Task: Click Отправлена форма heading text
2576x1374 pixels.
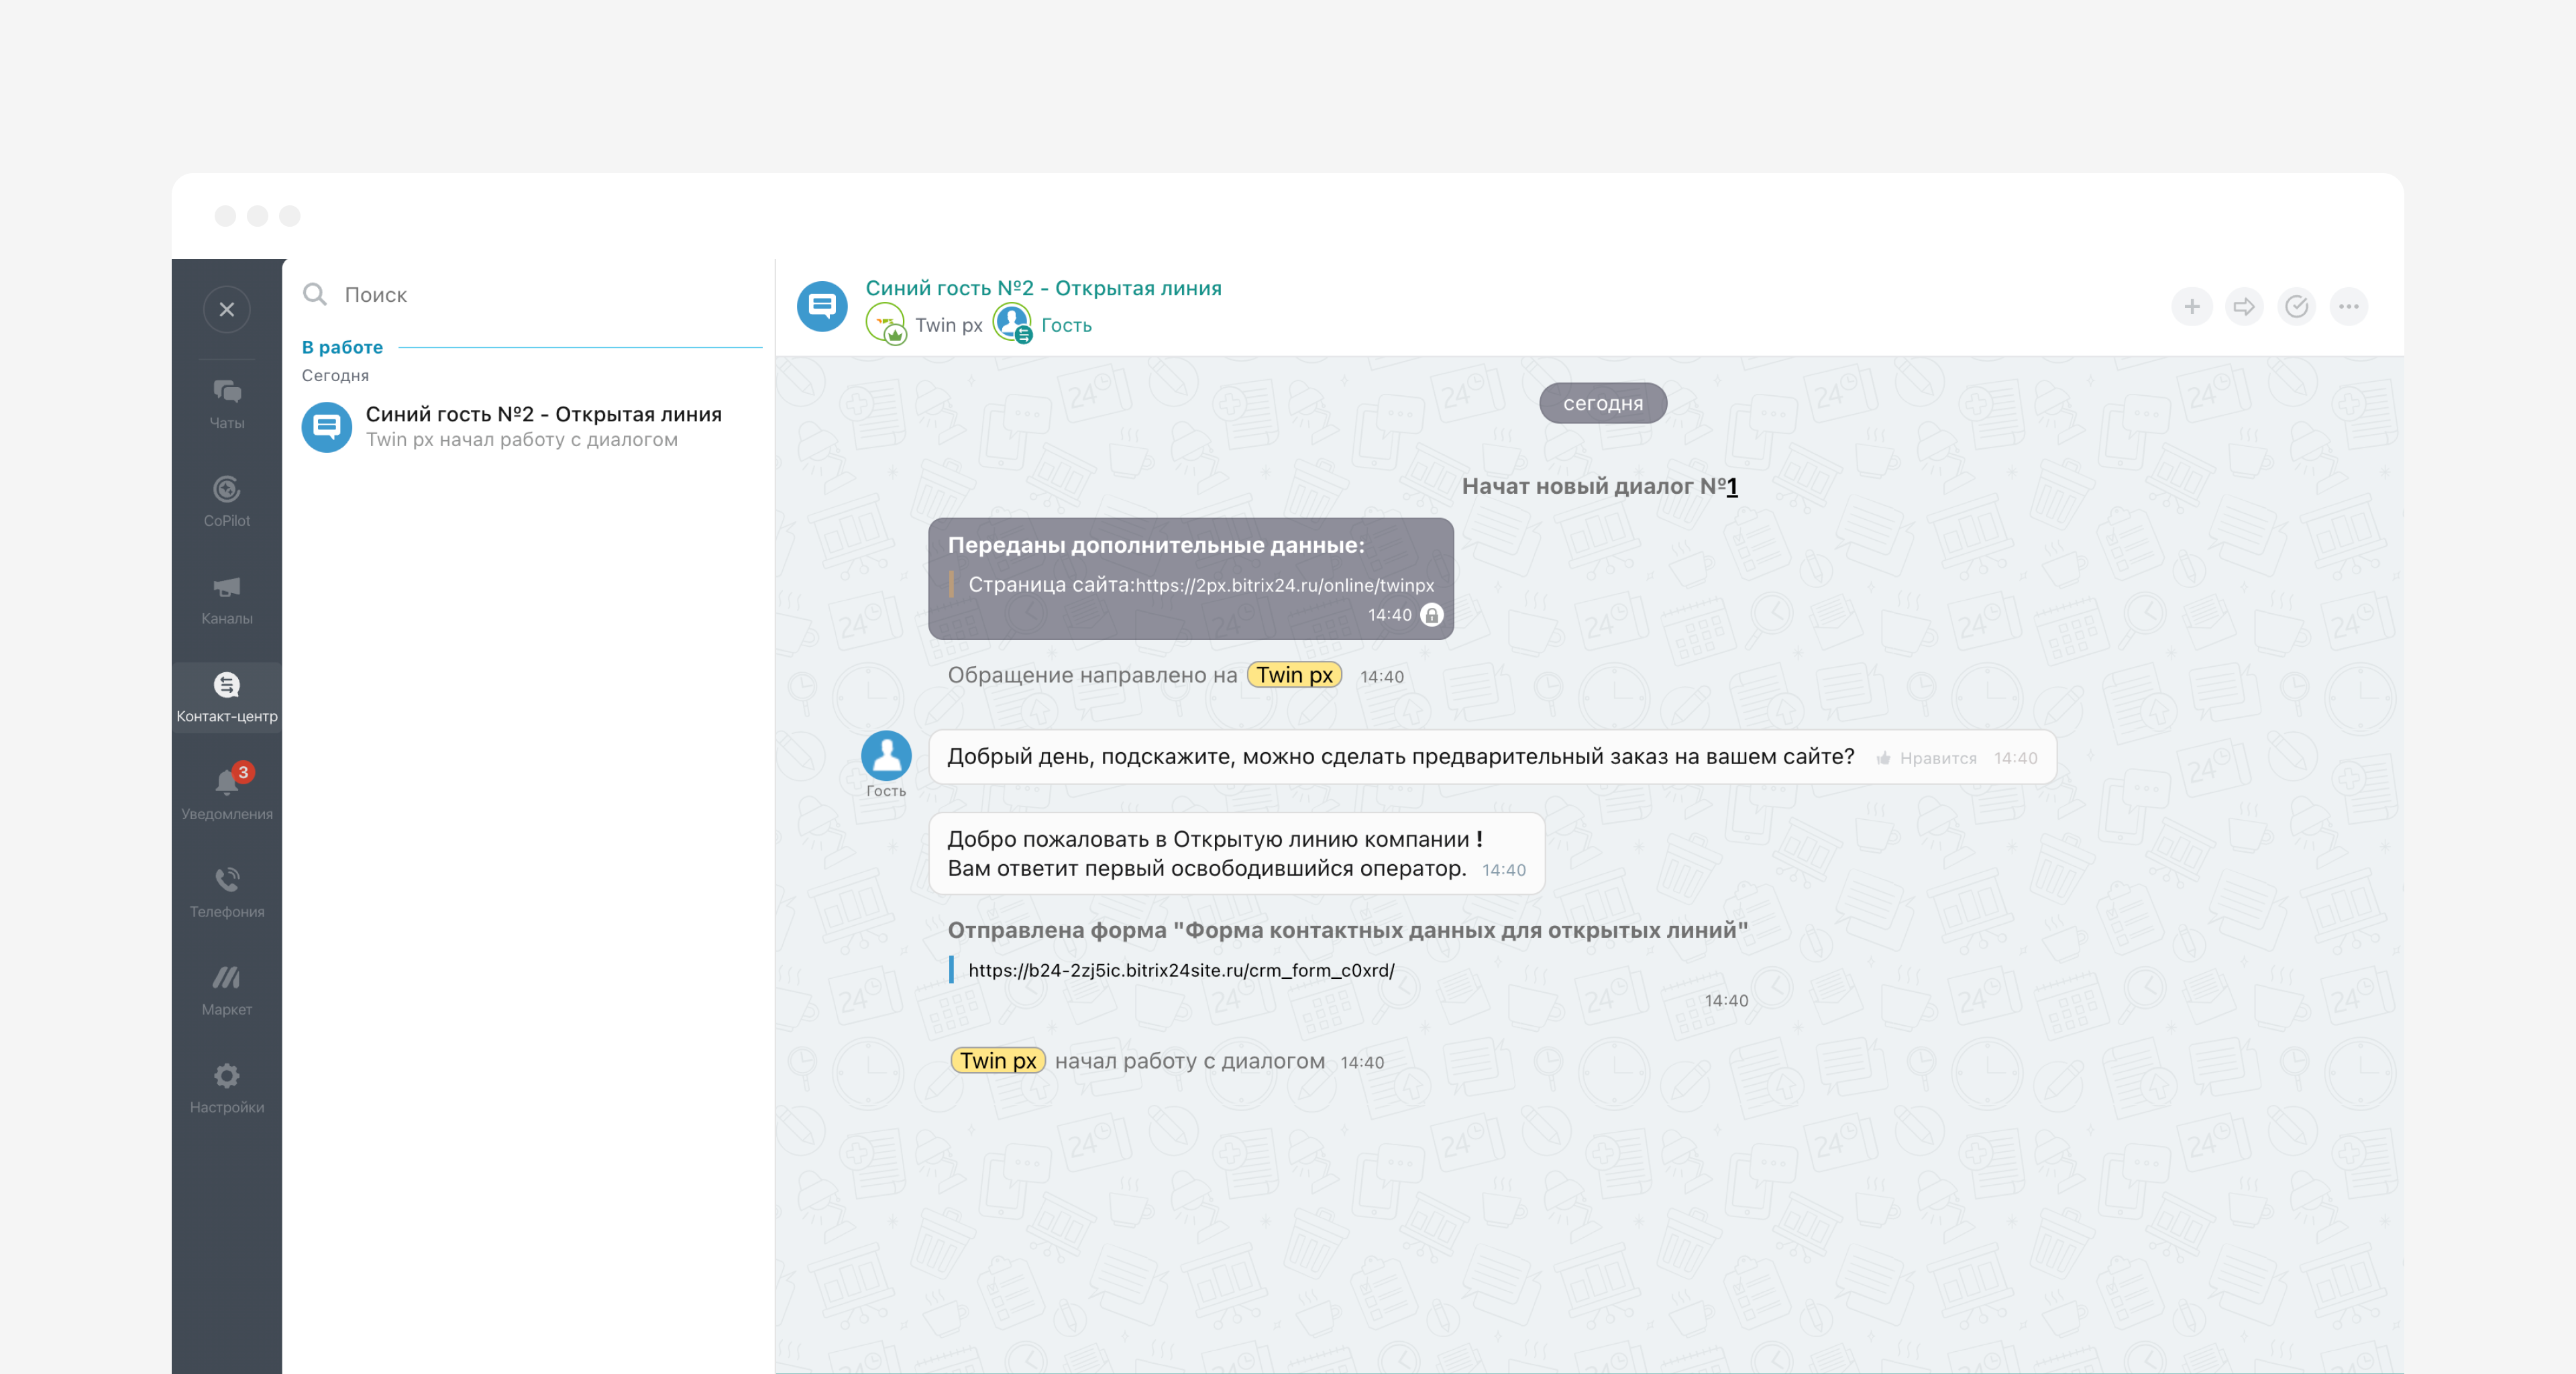Action: click(x=1347, y=931)
